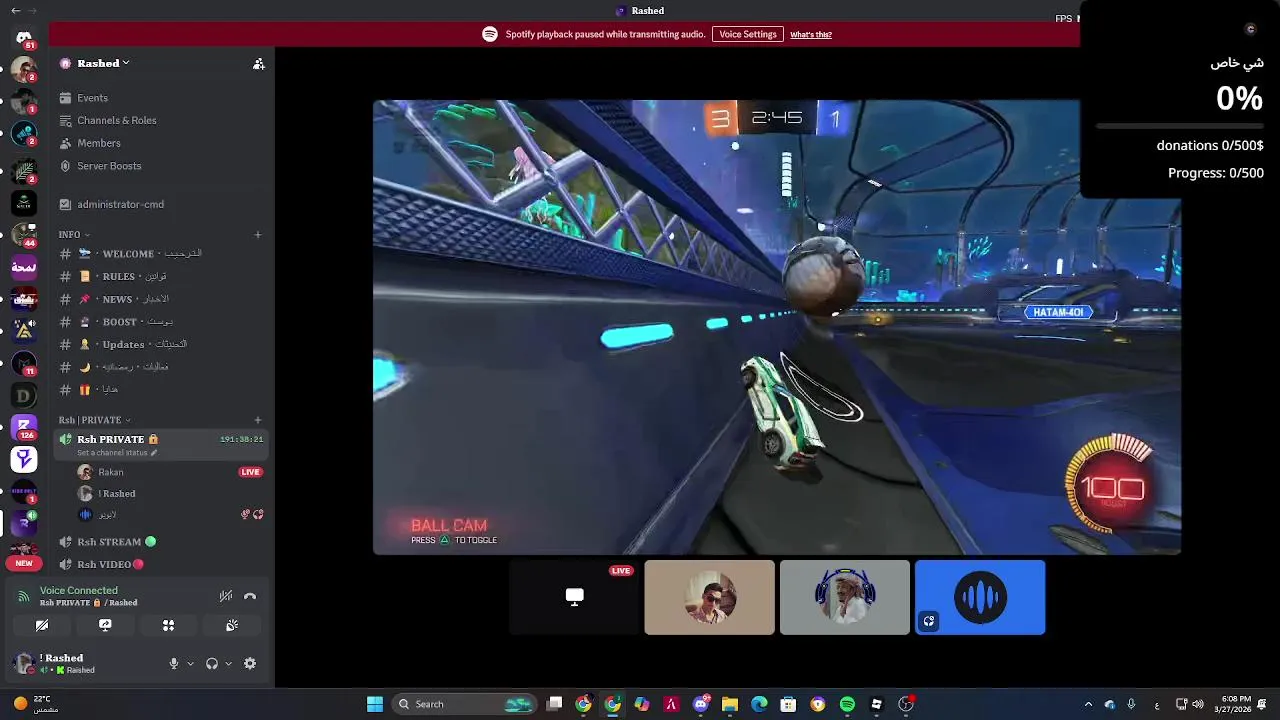Open the server with the 44 badge
1280x720 pixels.
point(24,235)
